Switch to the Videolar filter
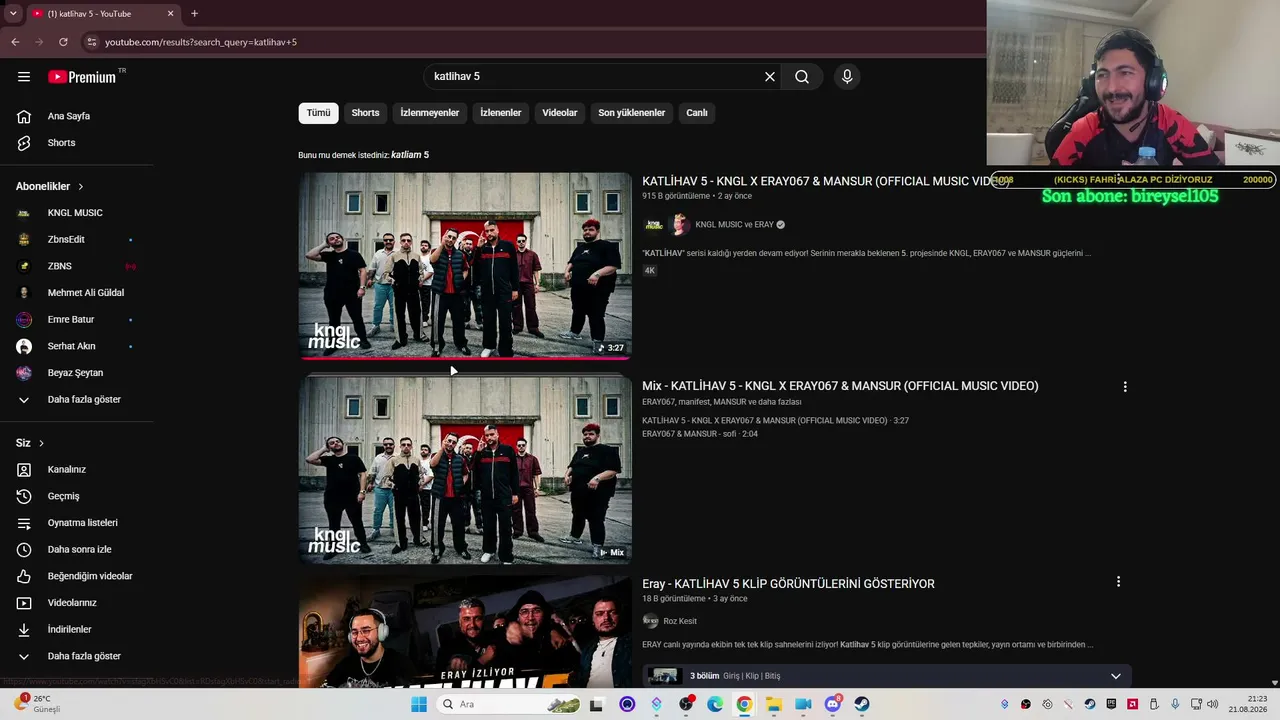Viewport: 1280px width, 720px height. click(x=560, y=113)
